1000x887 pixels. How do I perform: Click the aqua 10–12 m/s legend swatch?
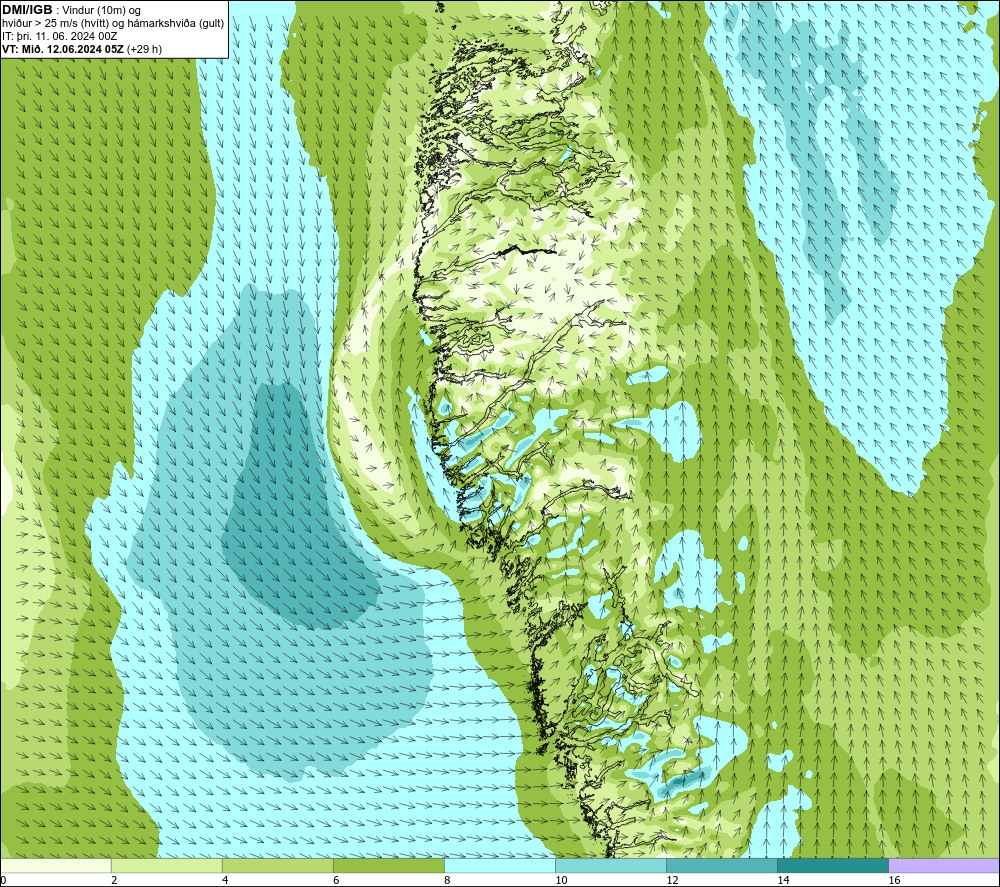(x=611, y=866)
